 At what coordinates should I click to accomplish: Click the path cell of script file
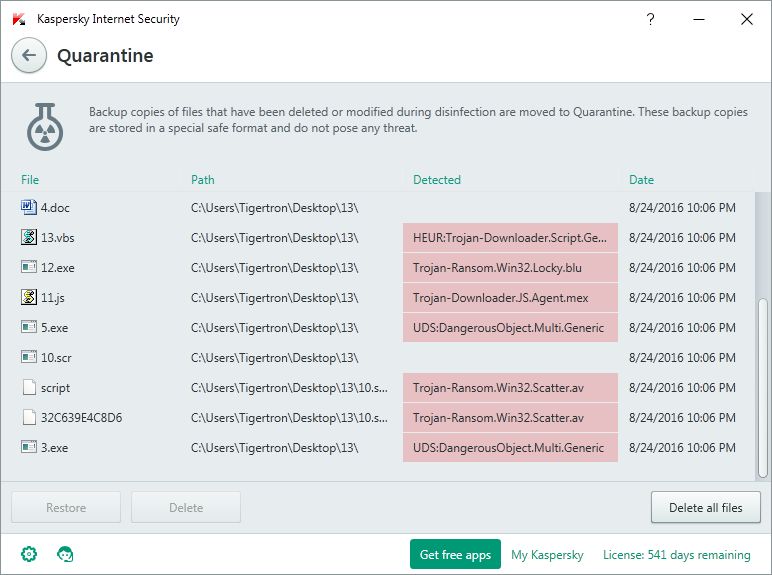pyautogui.click(x=290, y=388)
